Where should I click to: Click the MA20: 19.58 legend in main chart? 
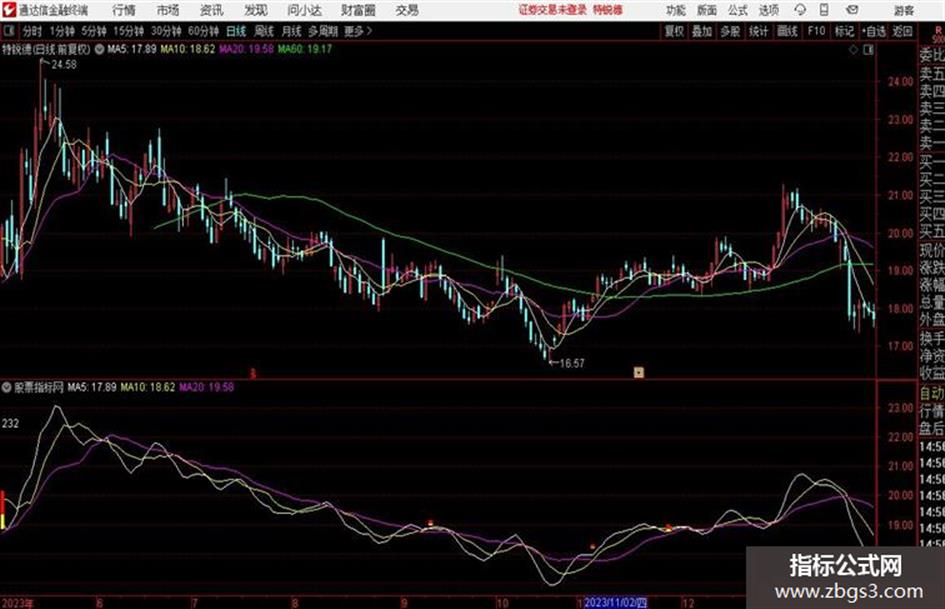tap(246, 49)
